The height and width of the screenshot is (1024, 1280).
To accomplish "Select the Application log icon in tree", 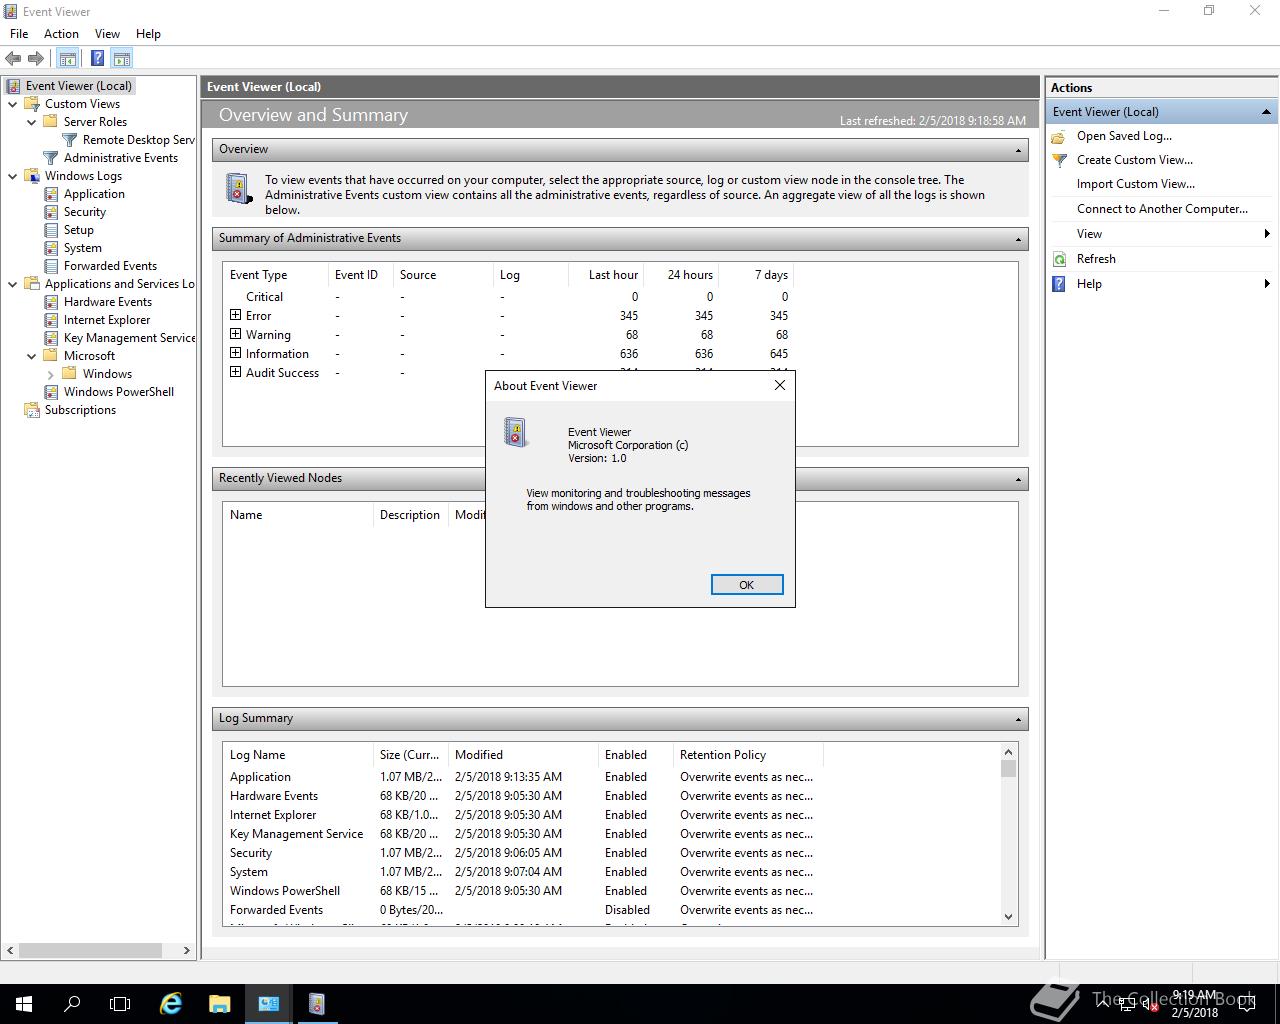I will pyautogui.click(x=52, y=194).
